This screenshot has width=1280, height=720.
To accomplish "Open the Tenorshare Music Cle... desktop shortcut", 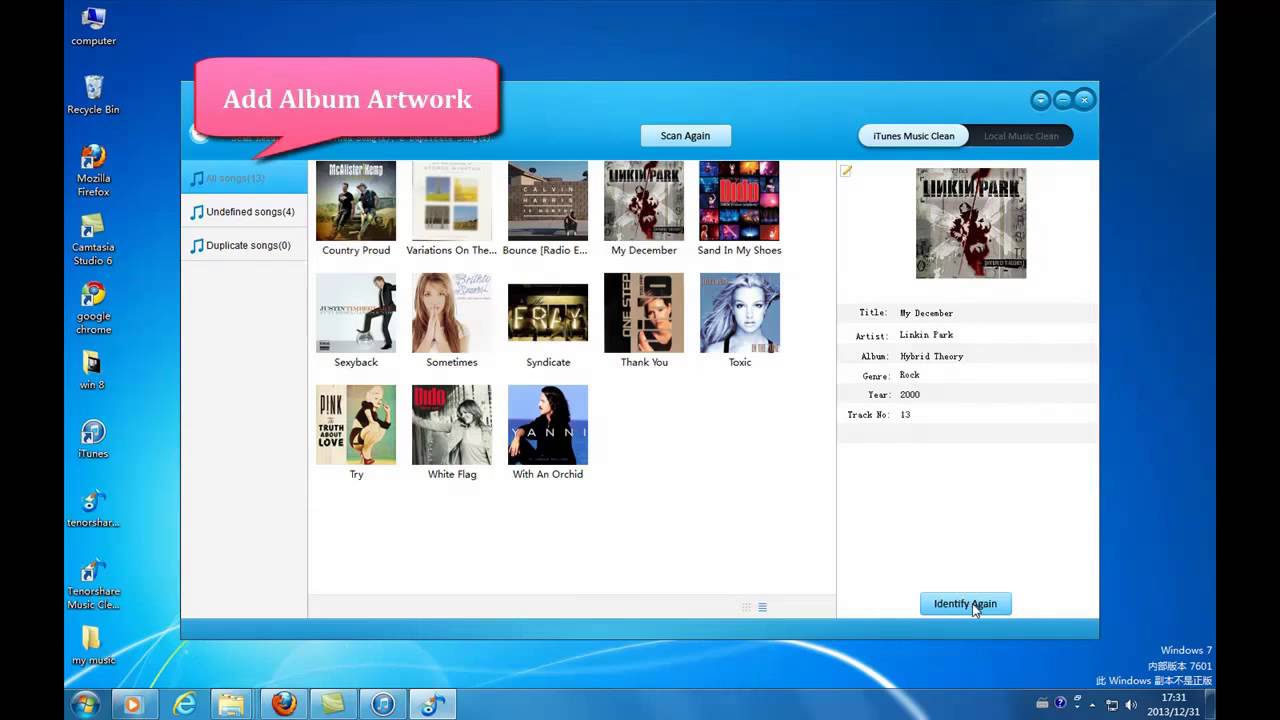I will pos(93,584).
